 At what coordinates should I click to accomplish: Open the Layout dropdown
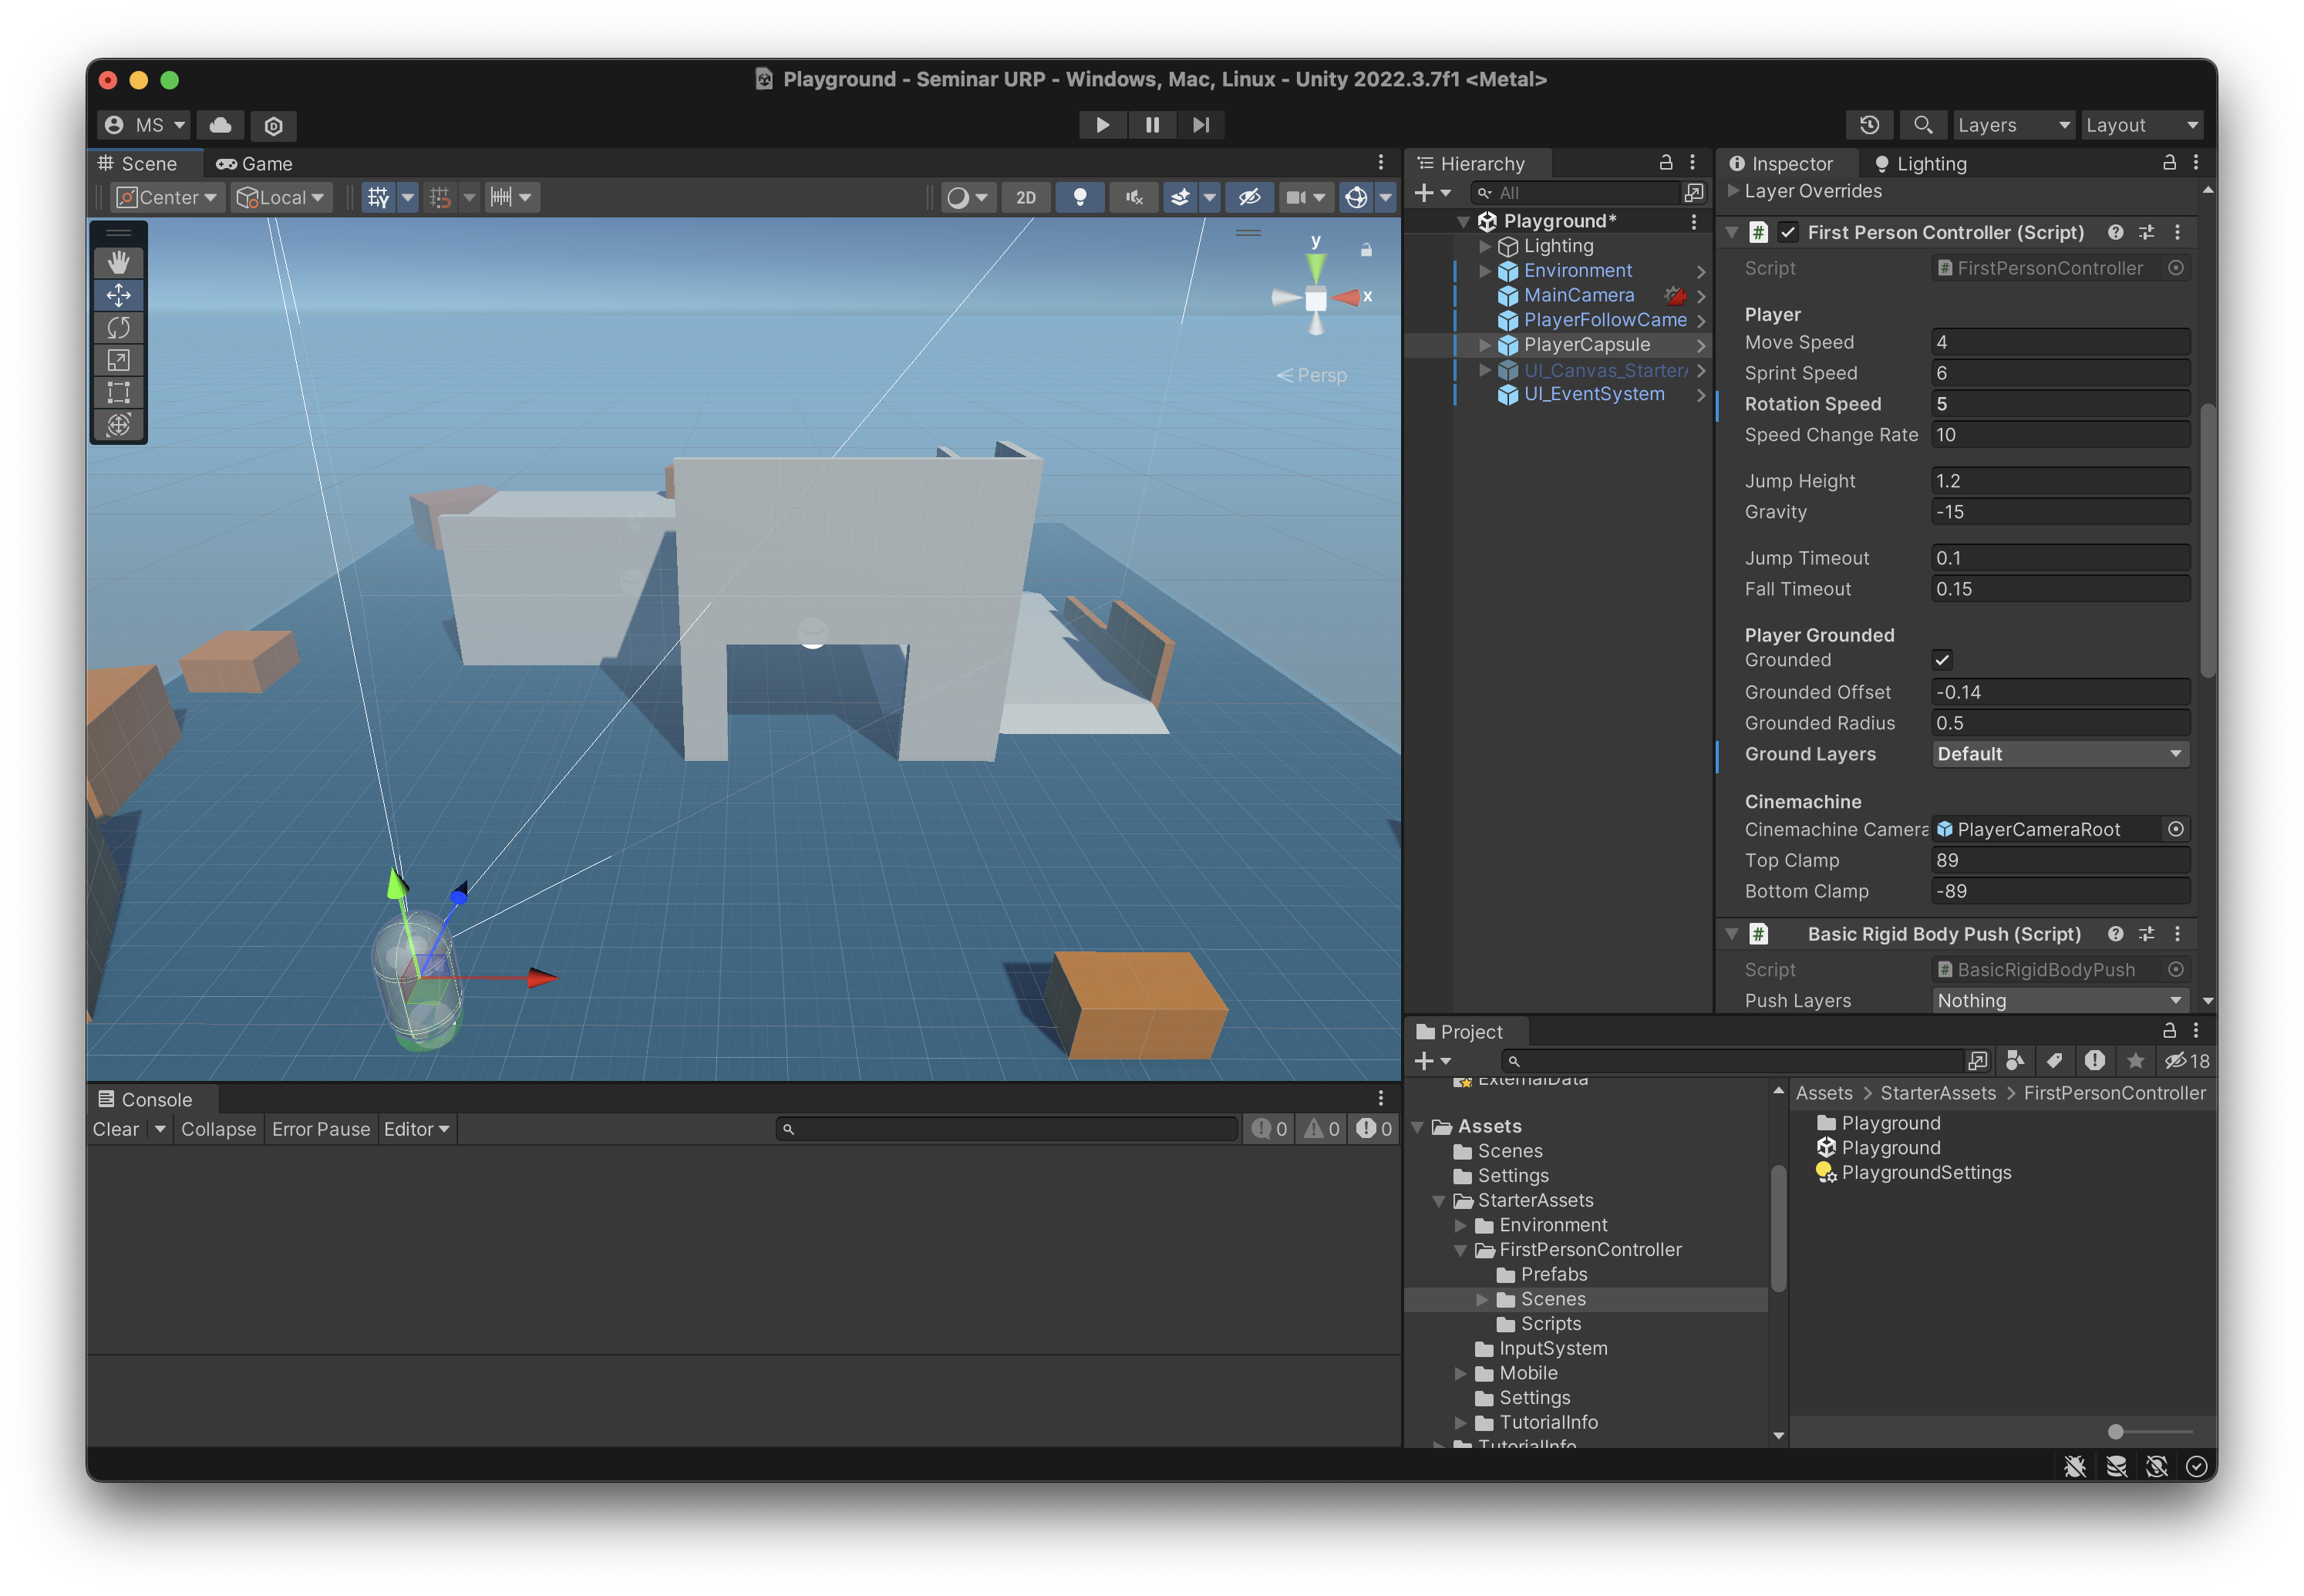coord(2142,125)
